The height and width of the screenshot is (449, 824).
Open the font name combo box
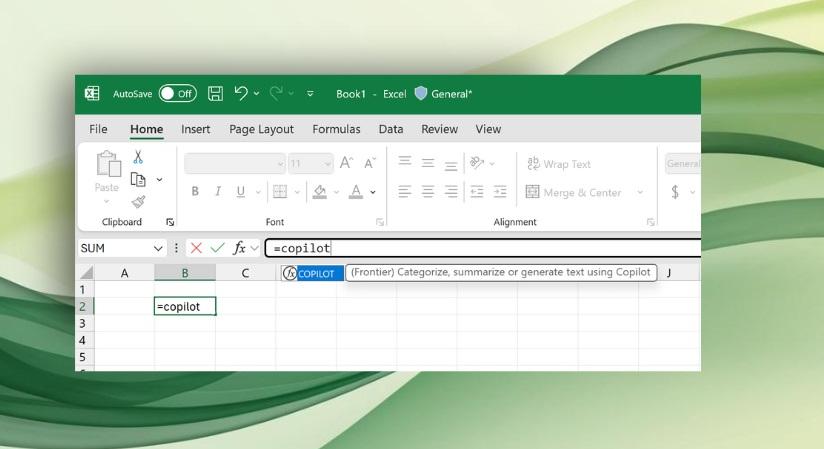(x=234, y=164)
